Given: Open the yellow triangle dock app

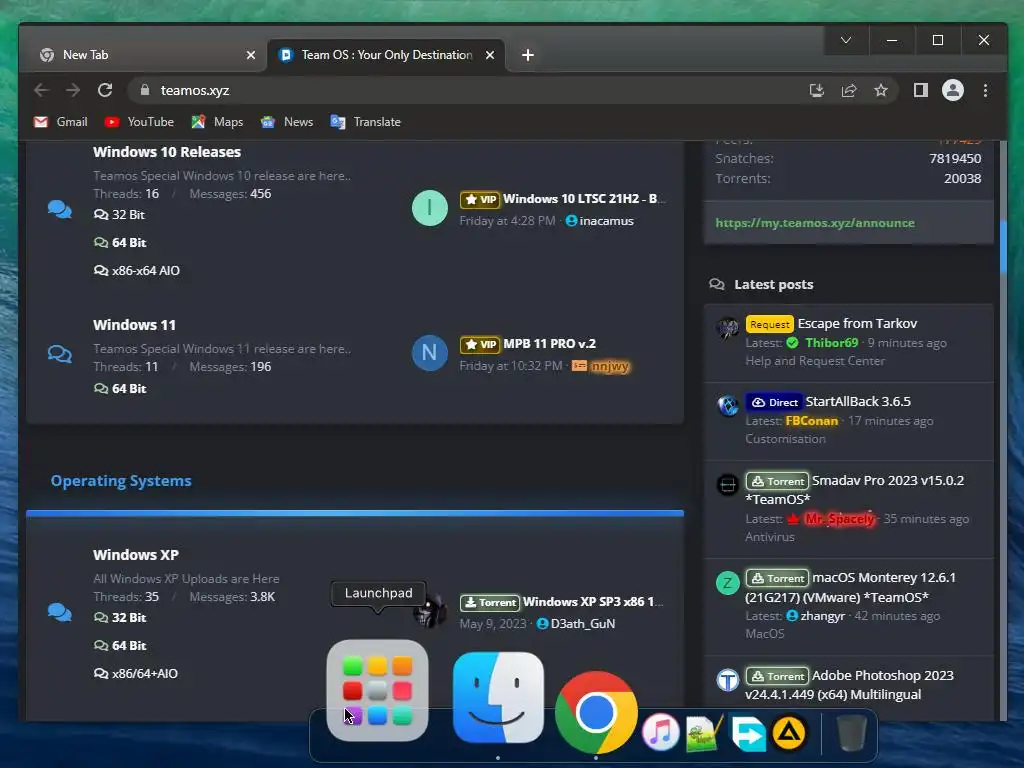Looking at the screenshot, I should 789,733.
